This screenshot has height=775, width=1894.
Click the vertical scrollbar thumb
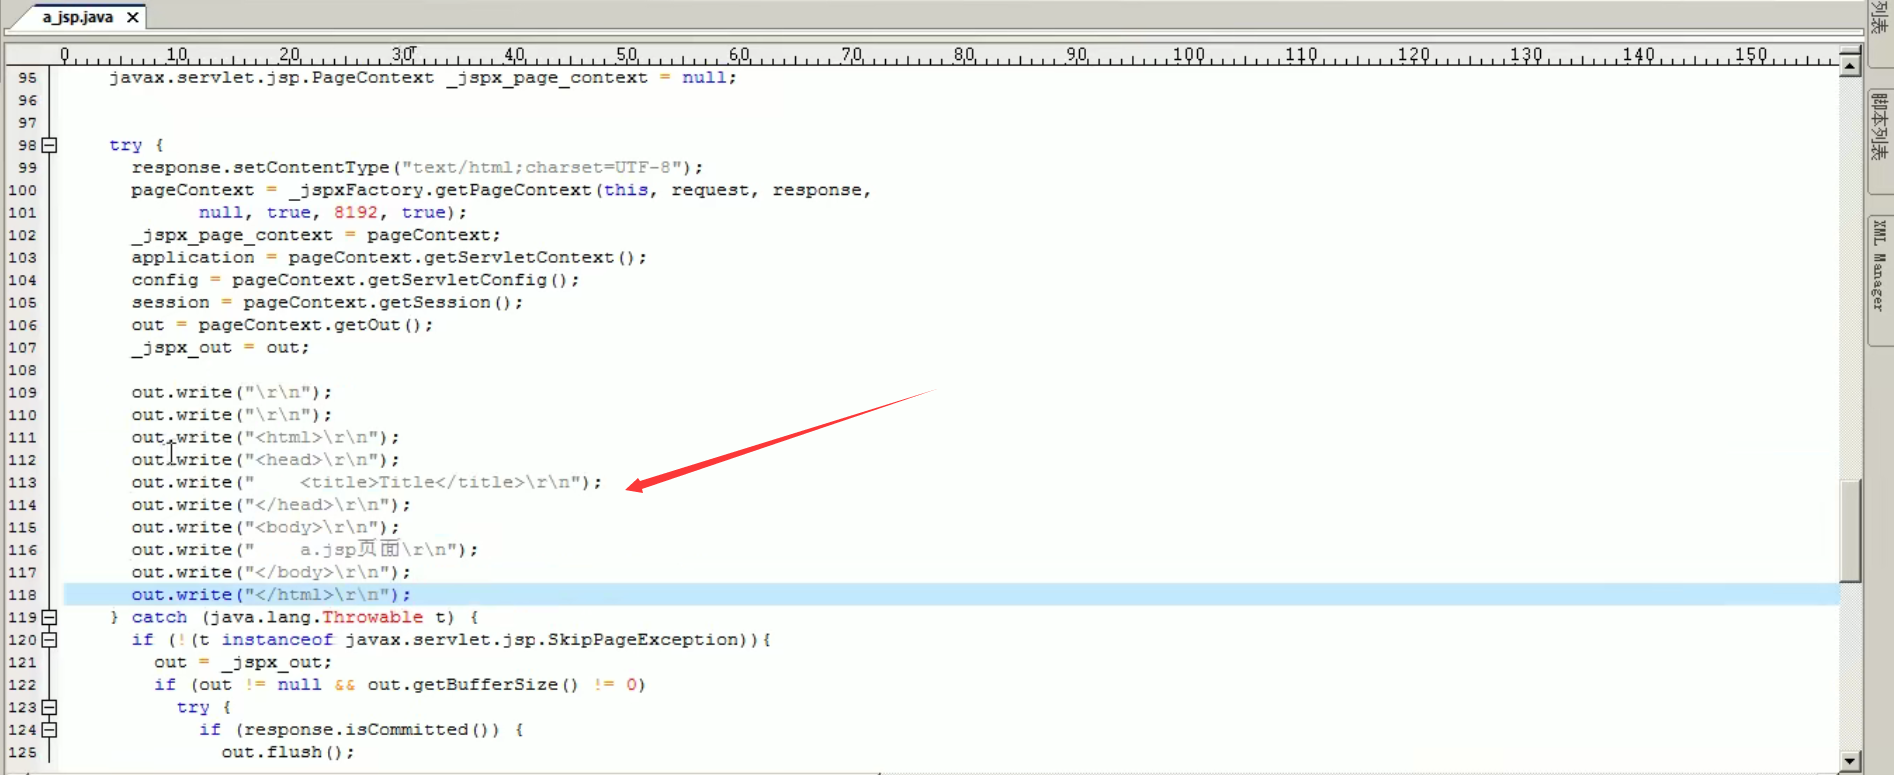(x=1850, y=531)
